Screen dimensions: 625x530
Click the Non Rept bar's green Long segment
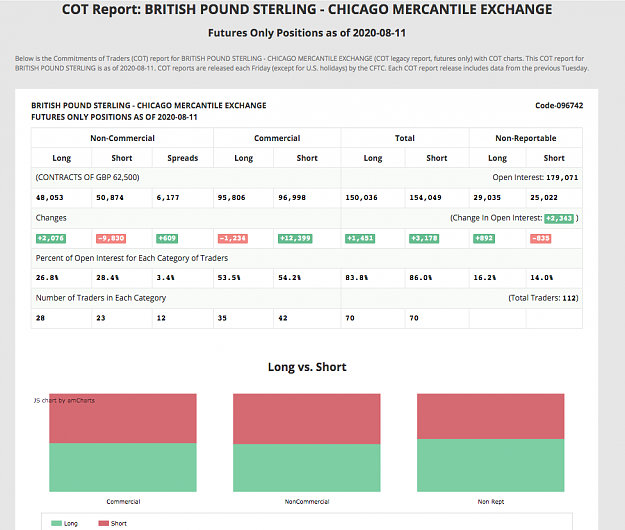pos(491,465)
